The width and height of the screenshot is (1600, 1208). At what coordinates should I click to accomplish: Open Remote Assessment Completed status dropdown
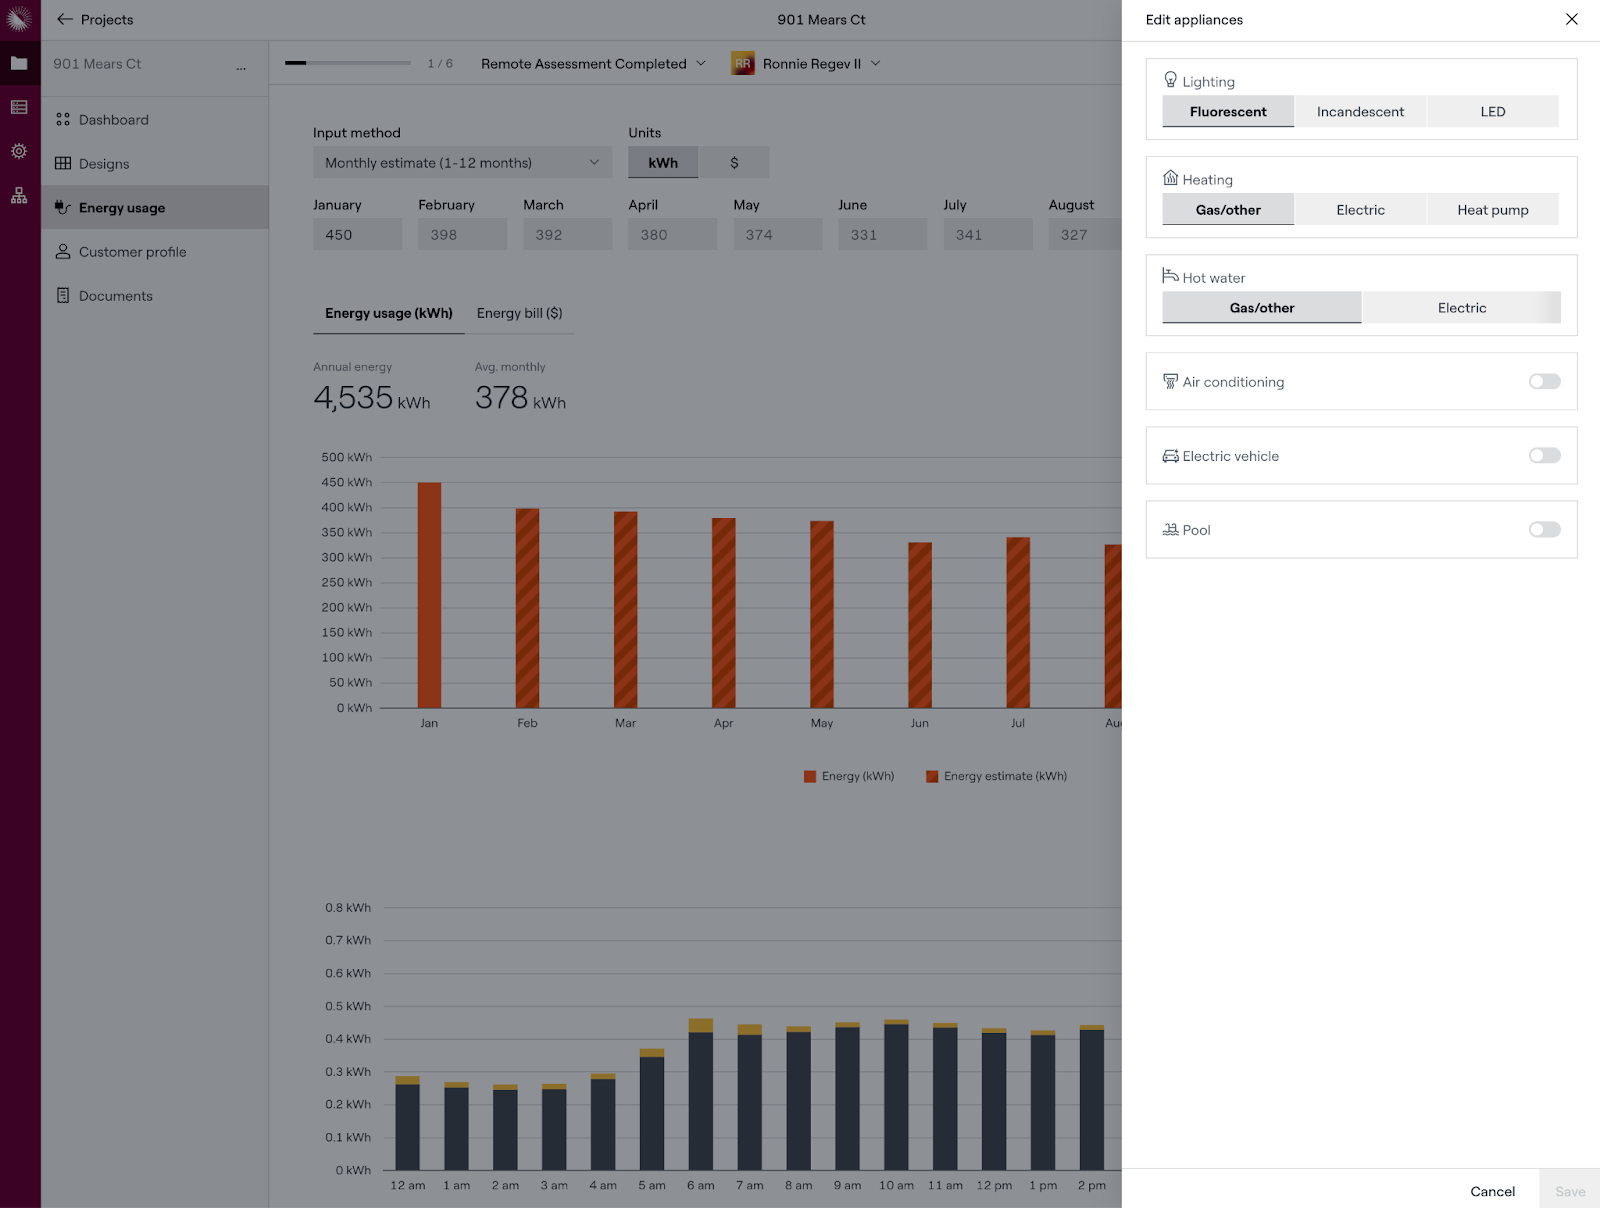coord(593,64)
